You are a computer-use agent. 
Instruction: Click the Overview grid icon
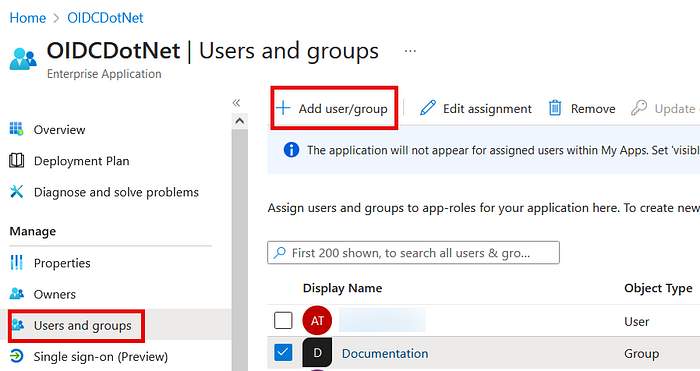tap(17, 129)
